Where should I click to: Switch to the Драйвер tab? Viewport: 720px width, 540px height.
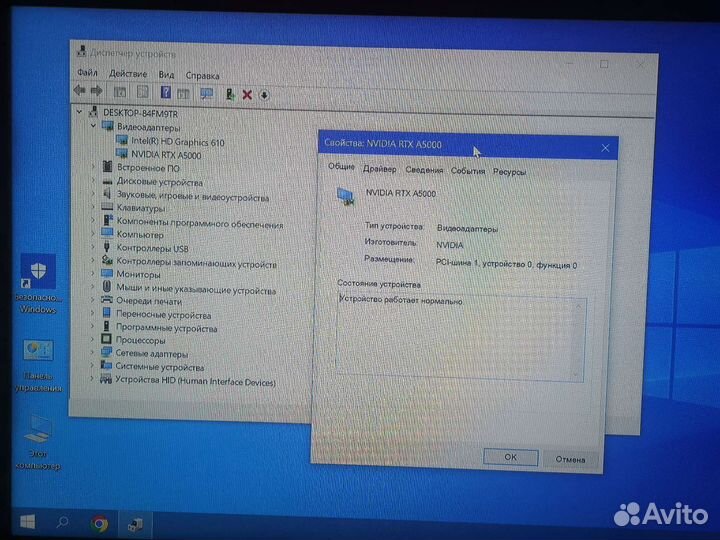coord(380,169)
